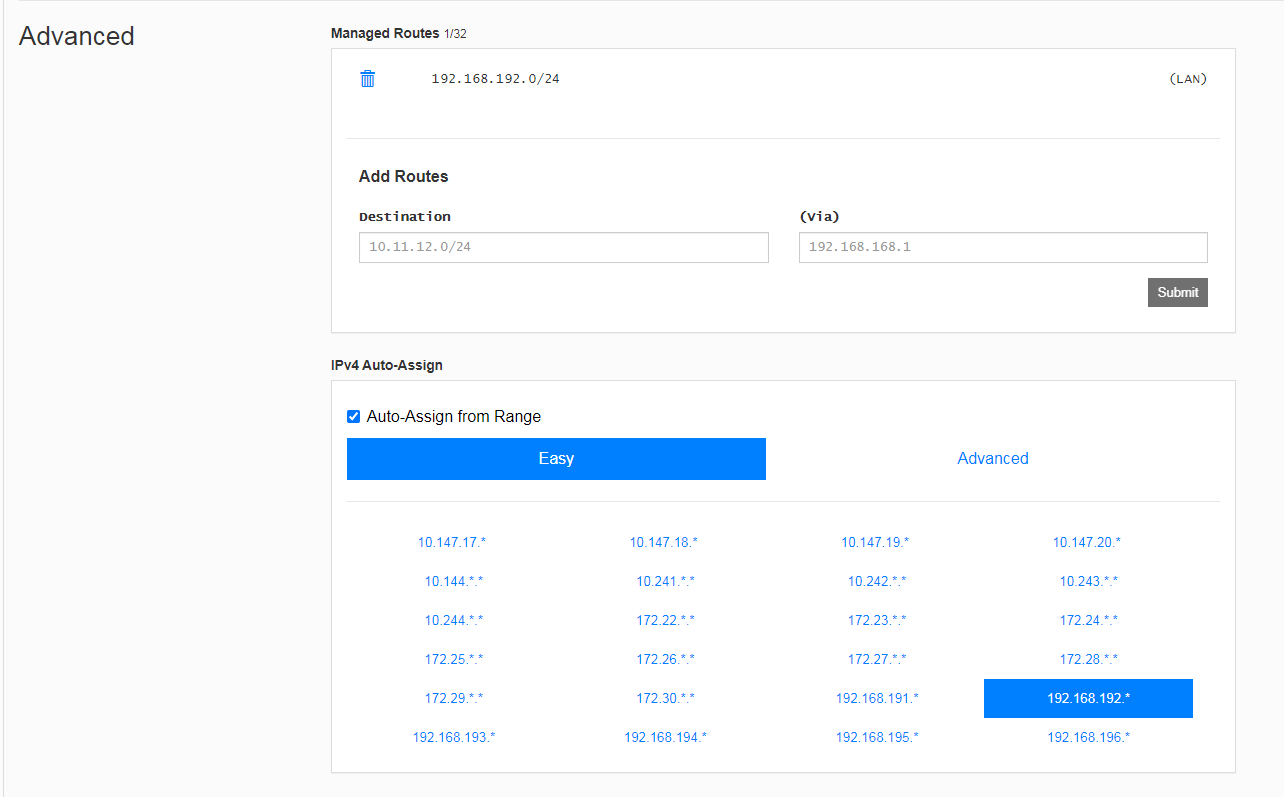Choose the 172.27.*.* range

[x=876, y=659]
